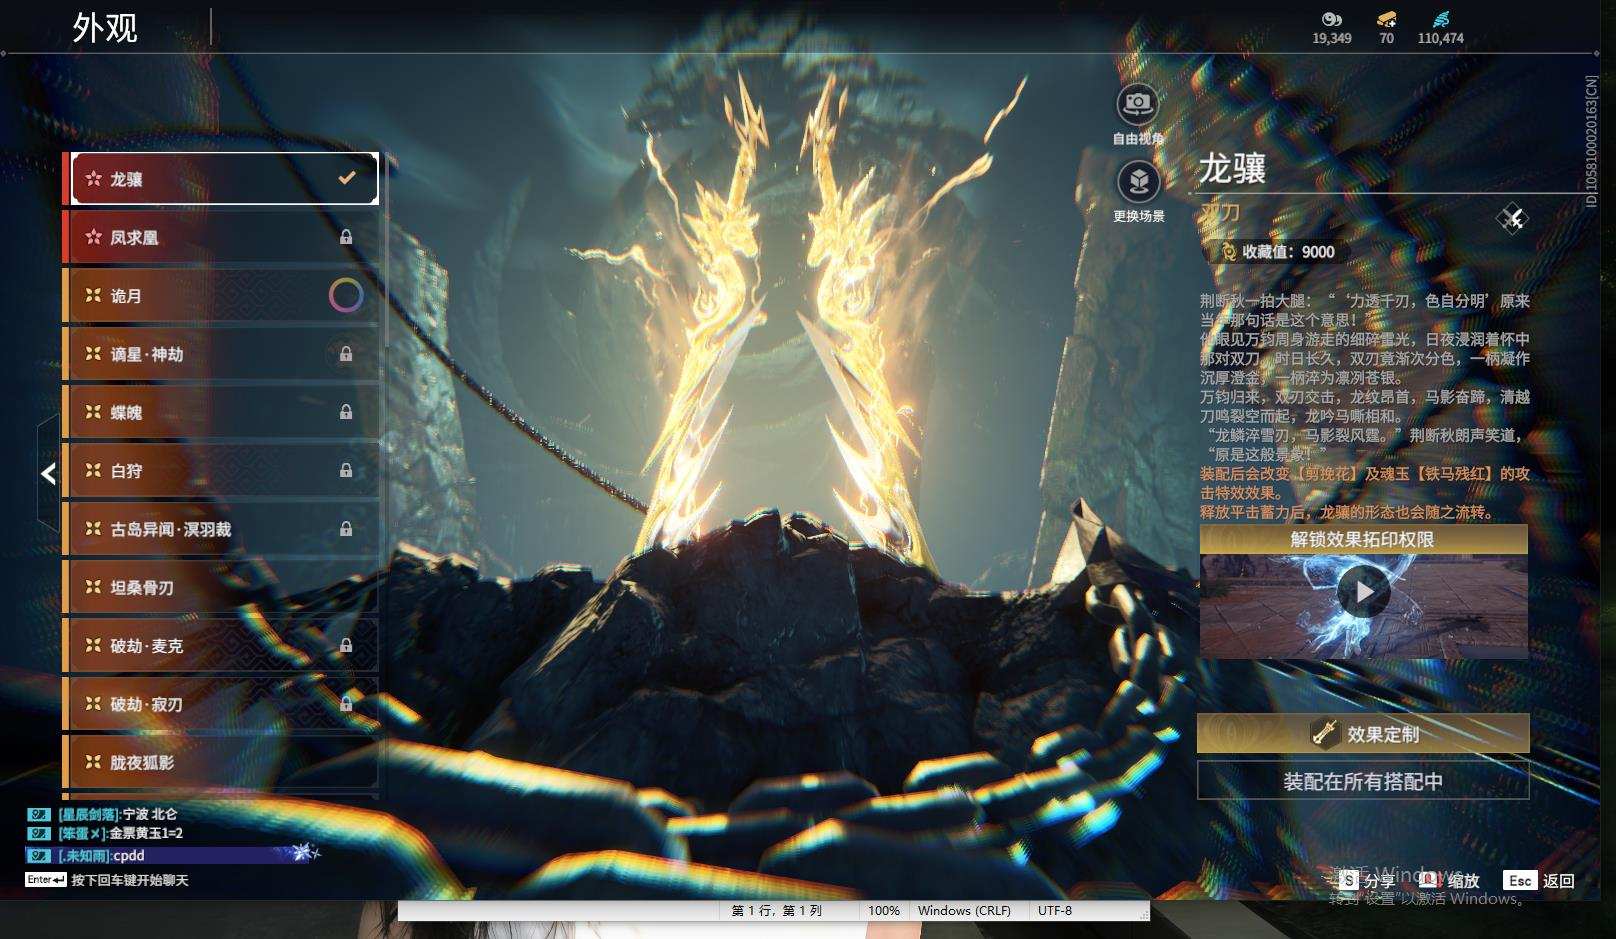This screenshot has height=939, width=1616.
Task: Click the chat channel icon beside 星辰剑落
Action: click(38, 814)
